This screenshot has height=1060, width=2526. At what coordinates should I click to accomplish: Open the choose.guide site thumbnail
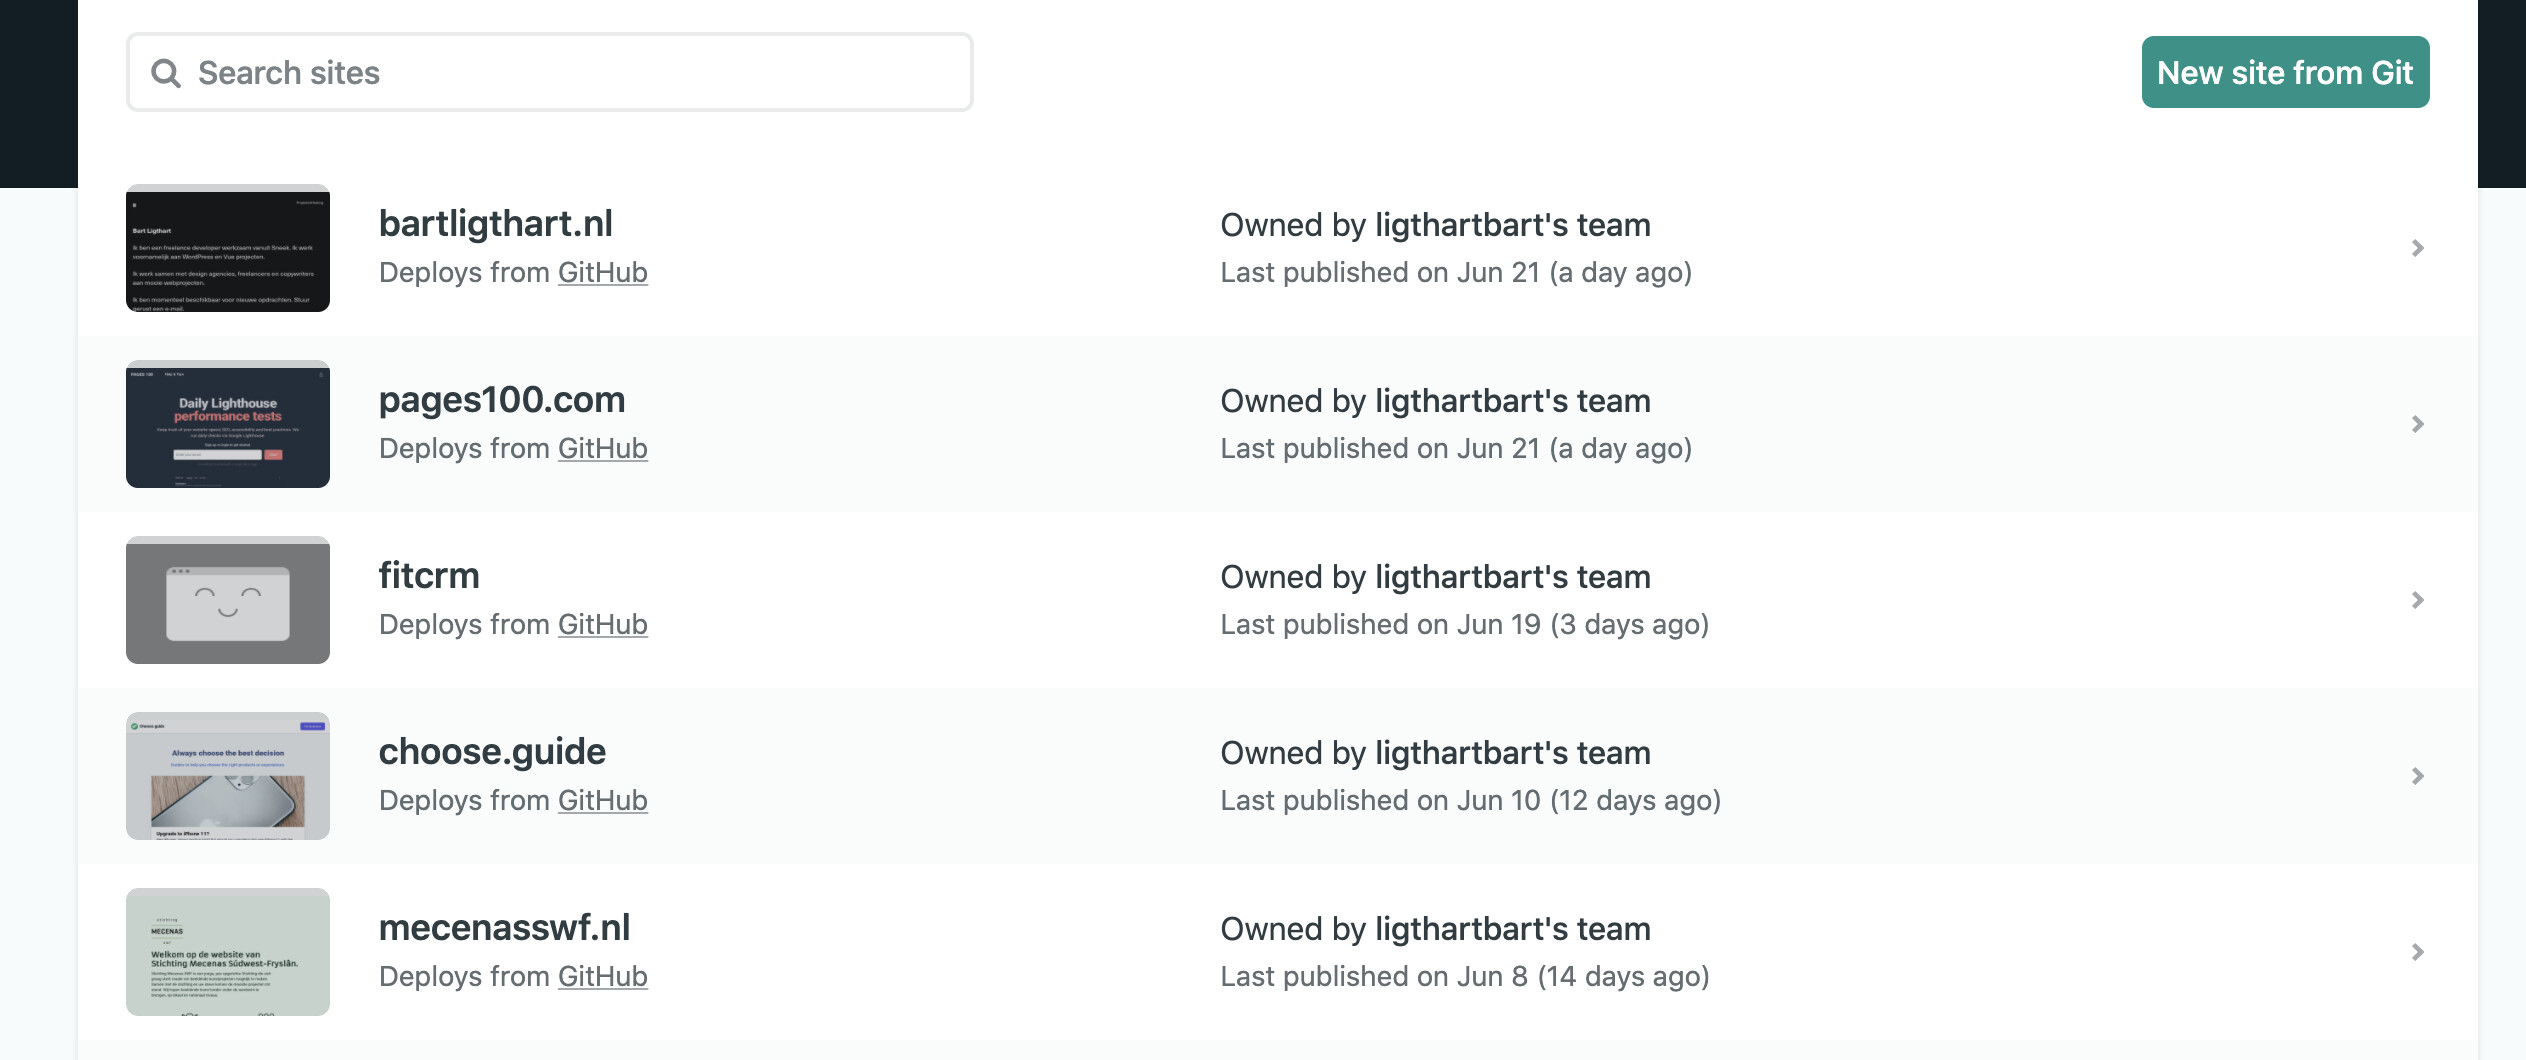coord(228,776)
